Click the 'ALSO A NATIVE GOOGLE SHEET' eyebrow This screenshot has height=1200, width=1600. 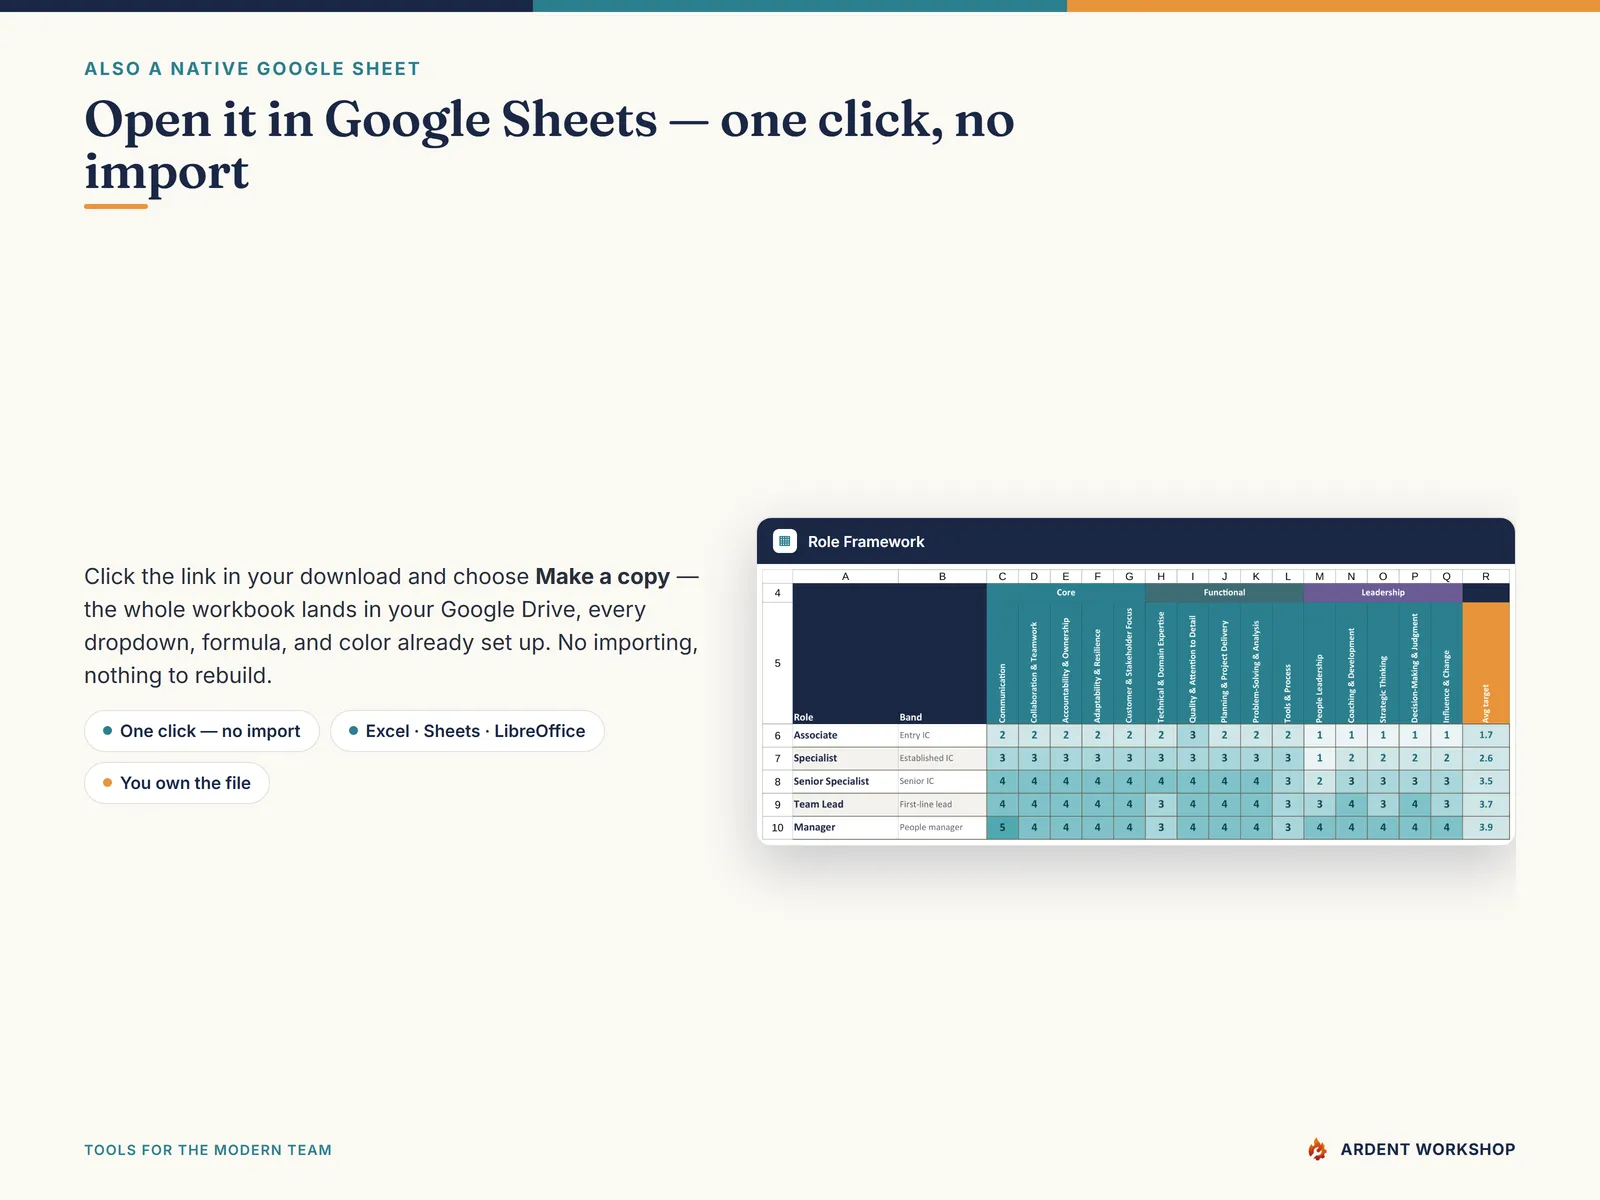point(252,69)
